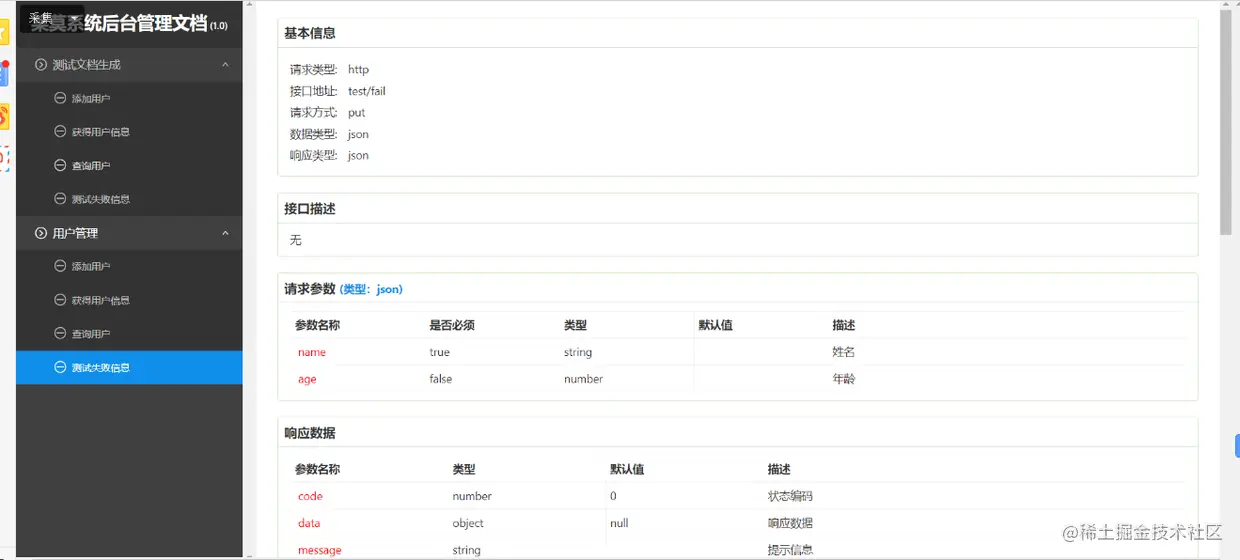Click the minus-circle icon of 测试失败信息 under 测试文档生成
This screenshot has width=1240, height=560.
point(60,199)
